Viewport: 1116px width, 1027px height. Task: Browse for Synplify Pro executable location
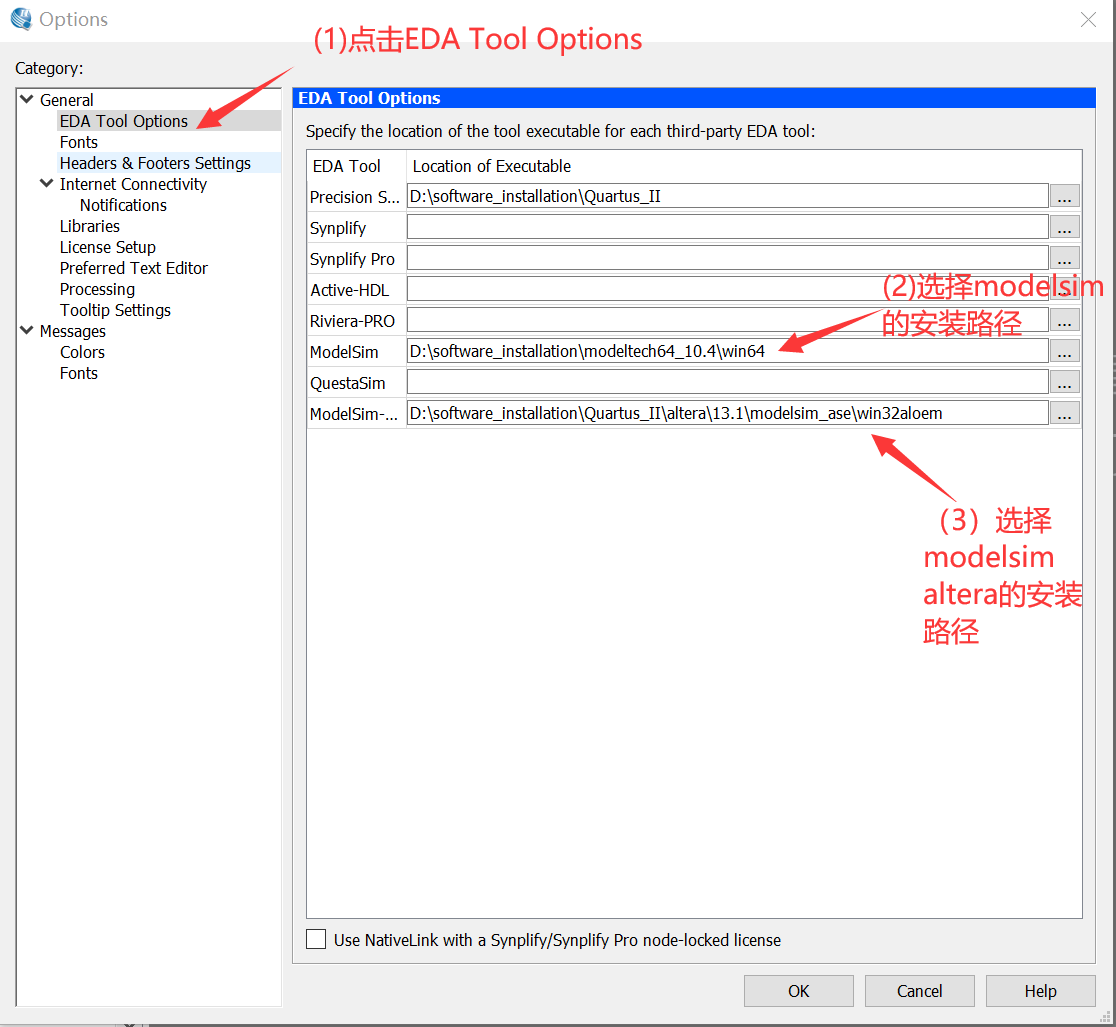point(1065,258)
